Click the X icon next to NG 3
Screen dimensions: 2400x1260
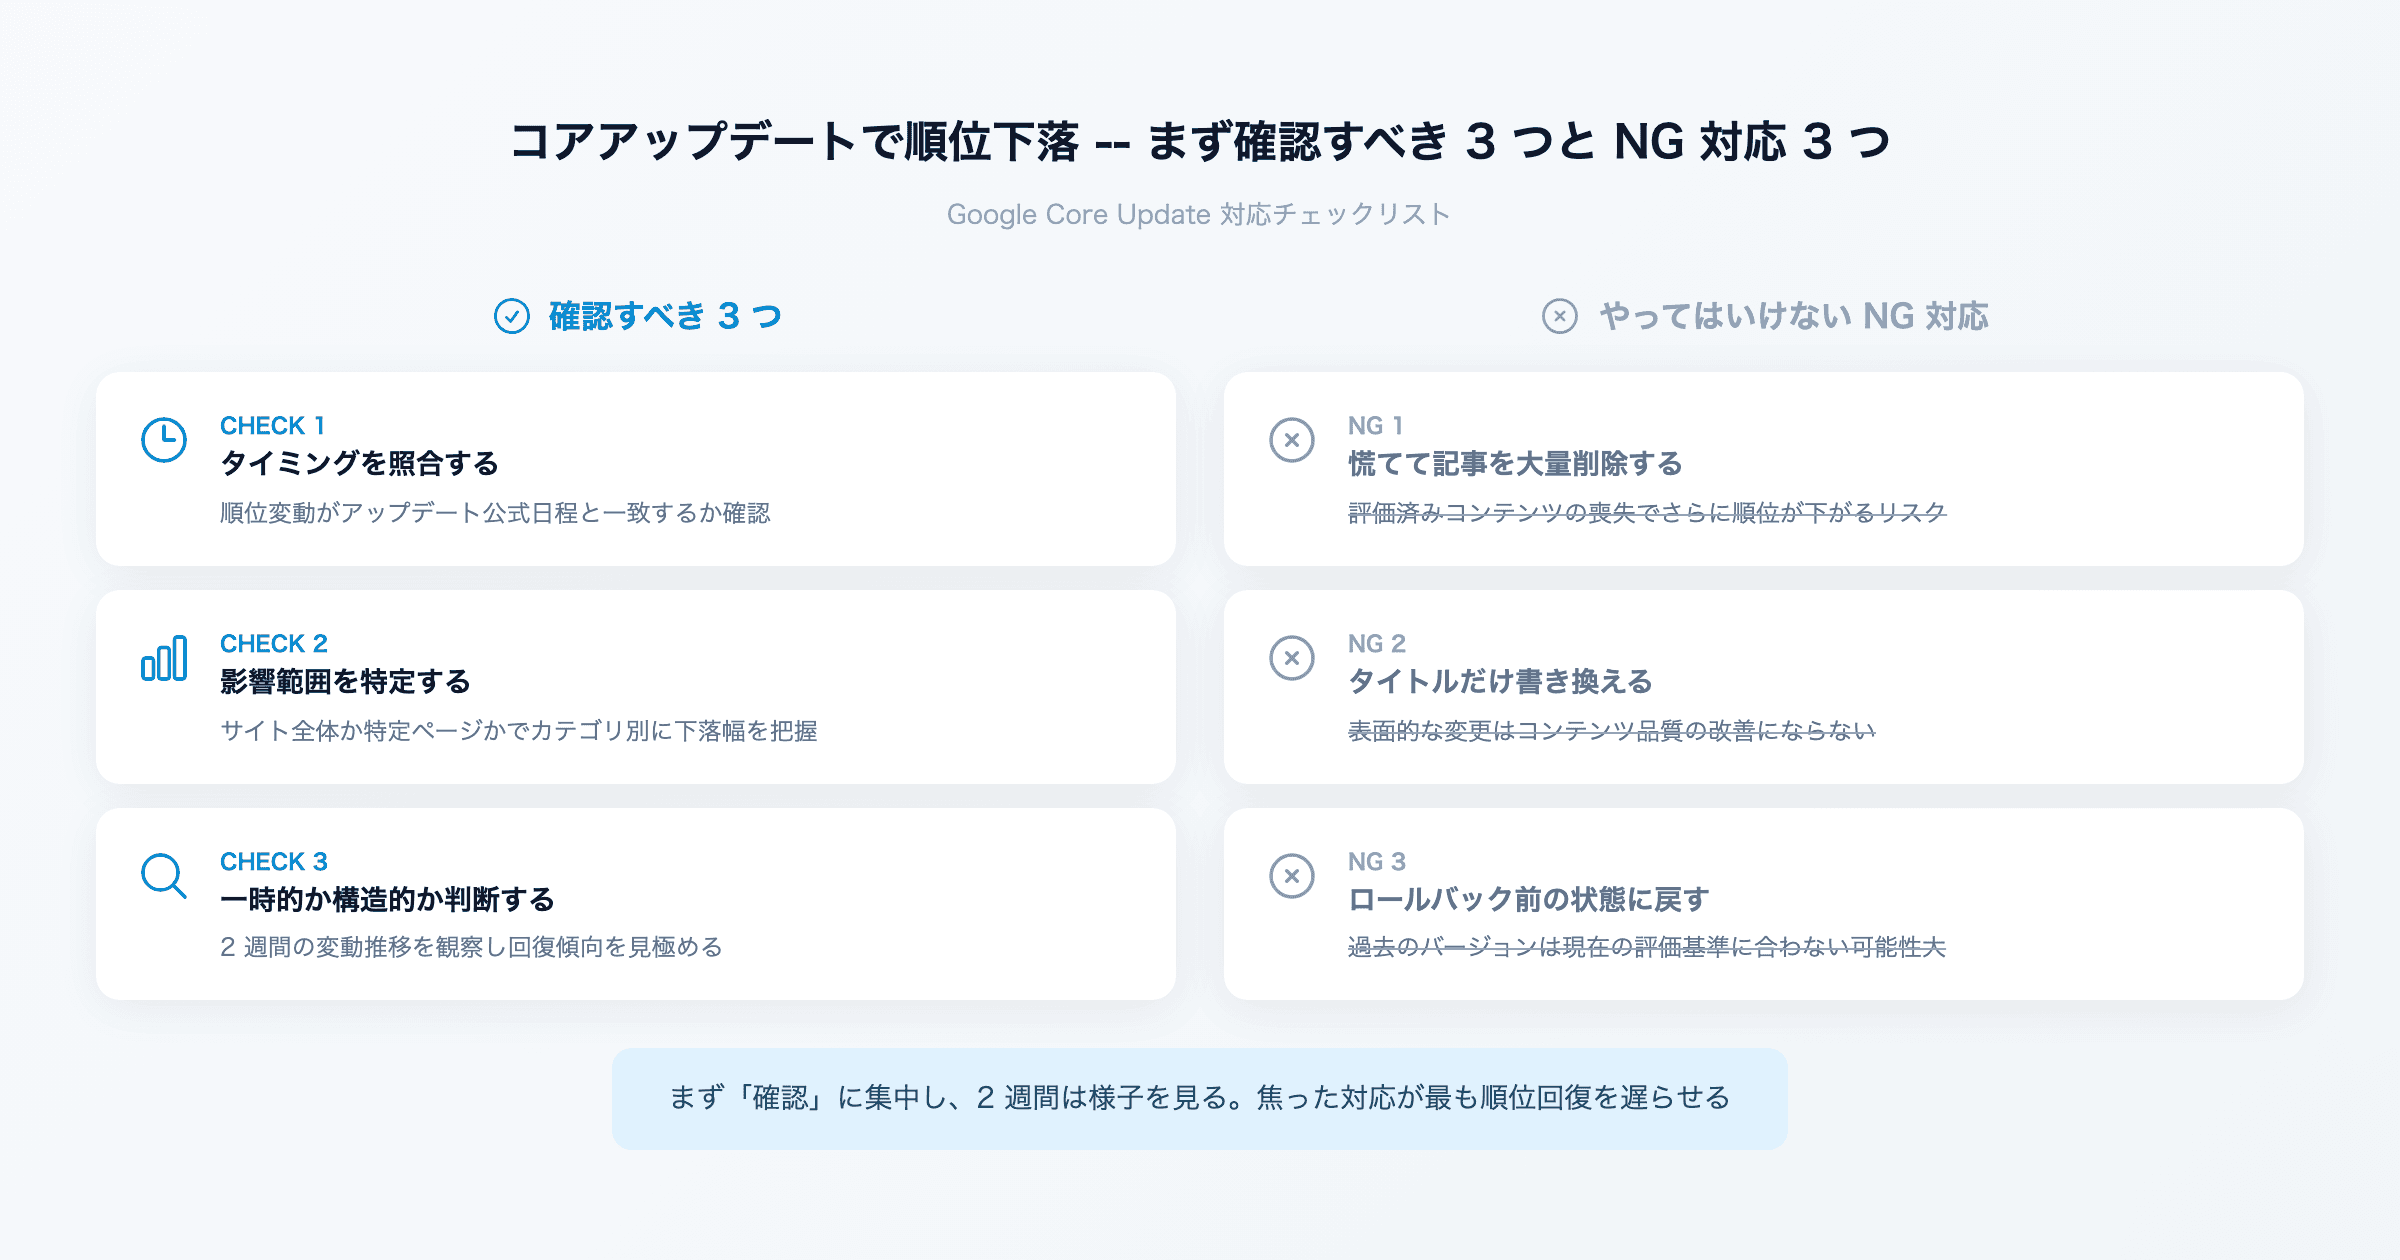(x=1293, y=876)
